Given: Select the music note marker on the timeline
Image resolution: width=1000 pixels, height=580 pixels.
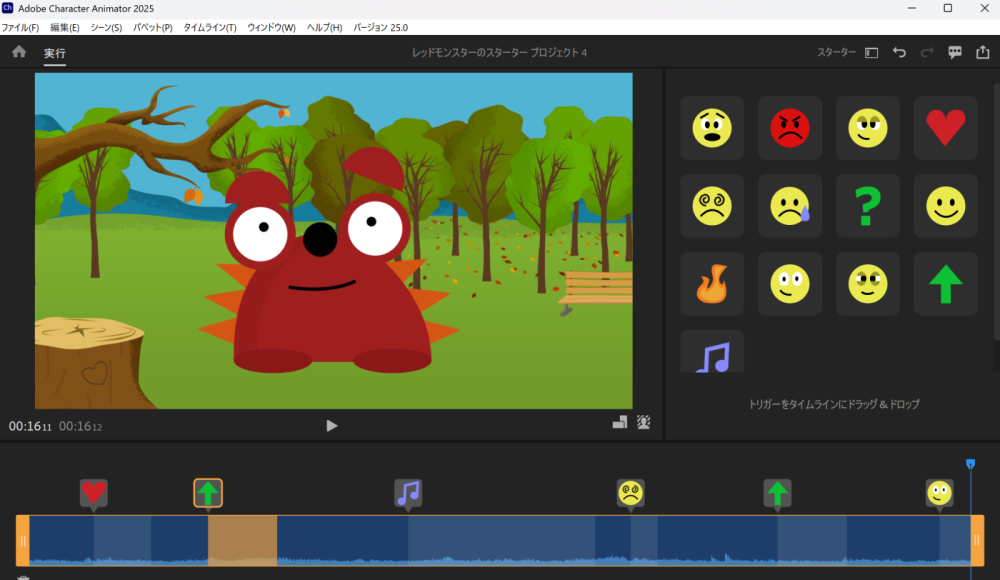Looking at the screenshot, I should pyautogui.click(x=408, y=492).
